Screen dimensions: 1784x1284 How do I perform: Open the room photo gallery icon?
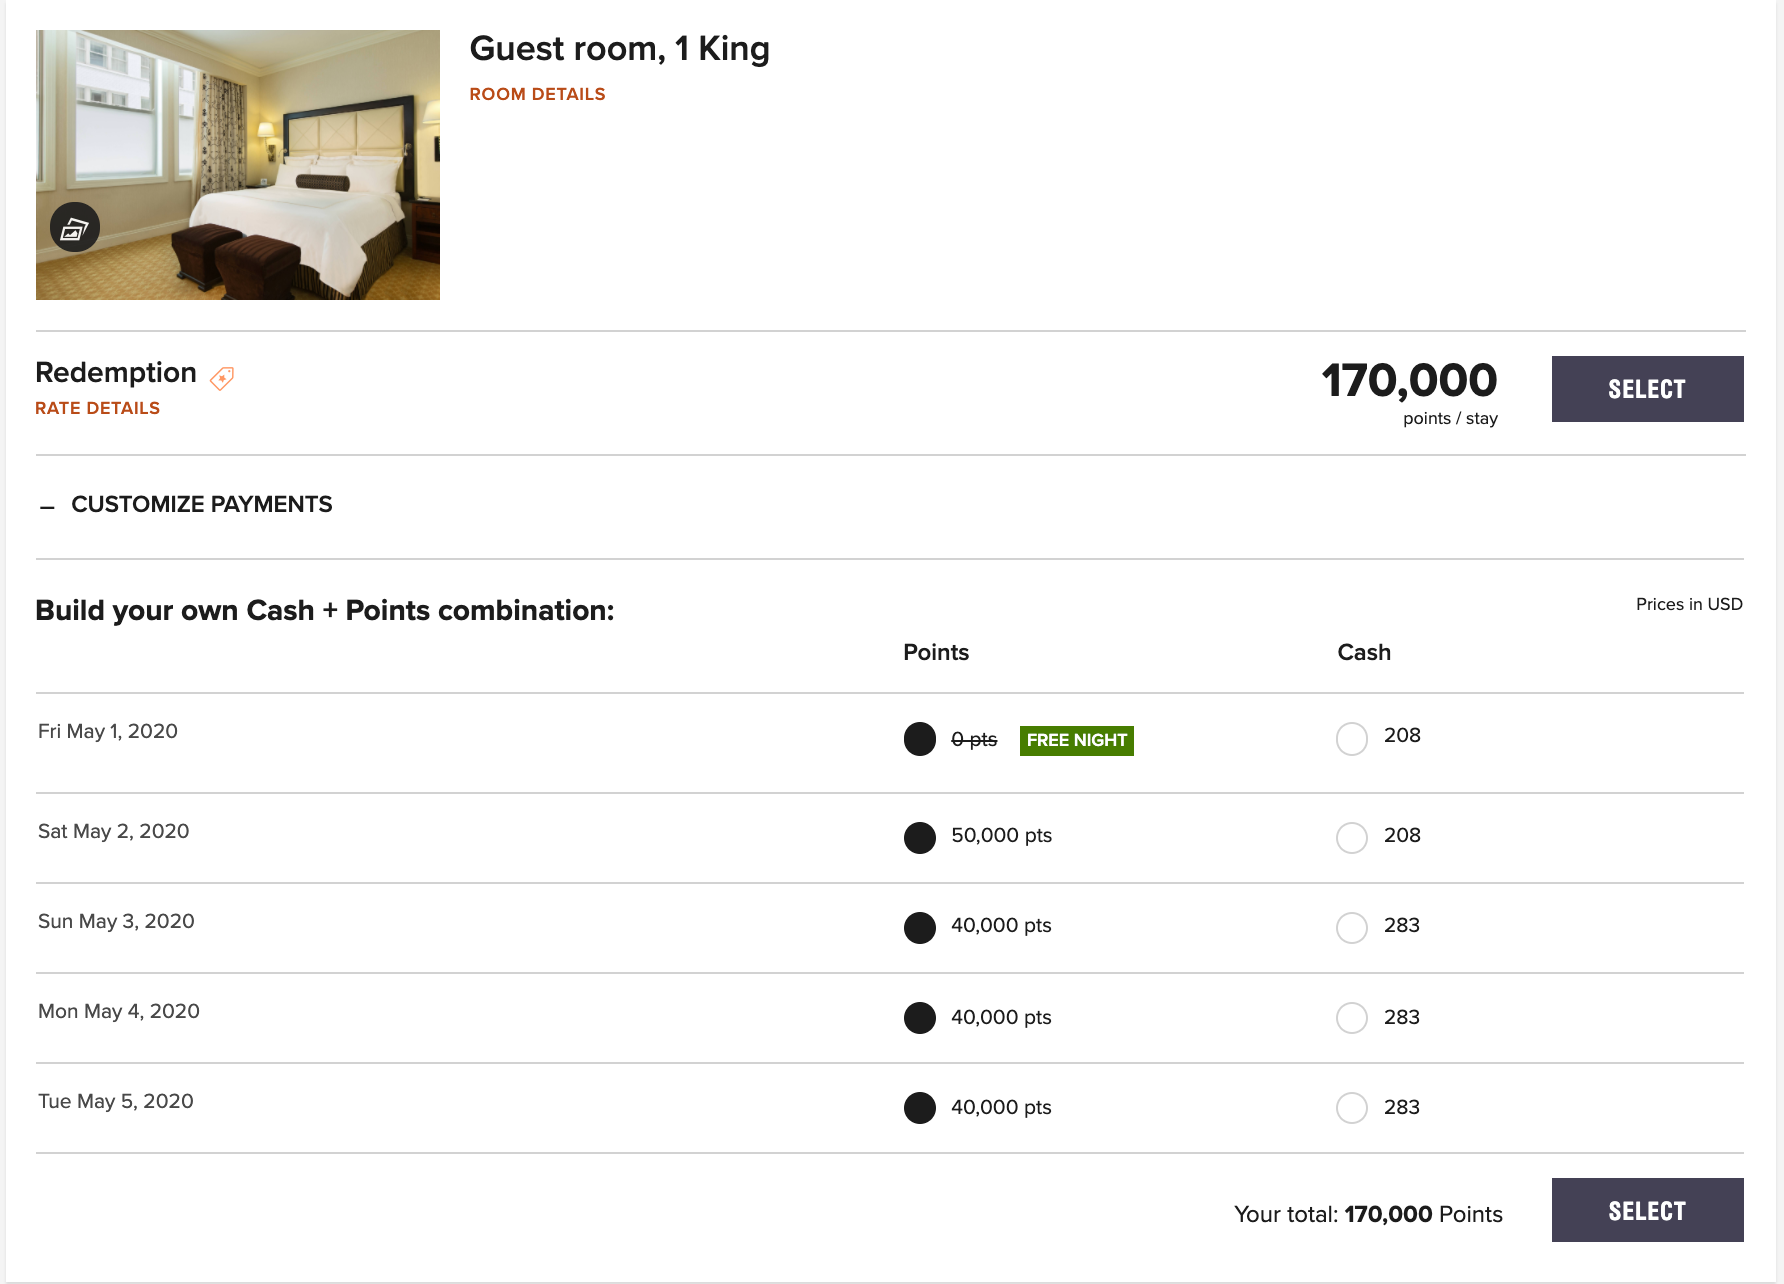75,228
